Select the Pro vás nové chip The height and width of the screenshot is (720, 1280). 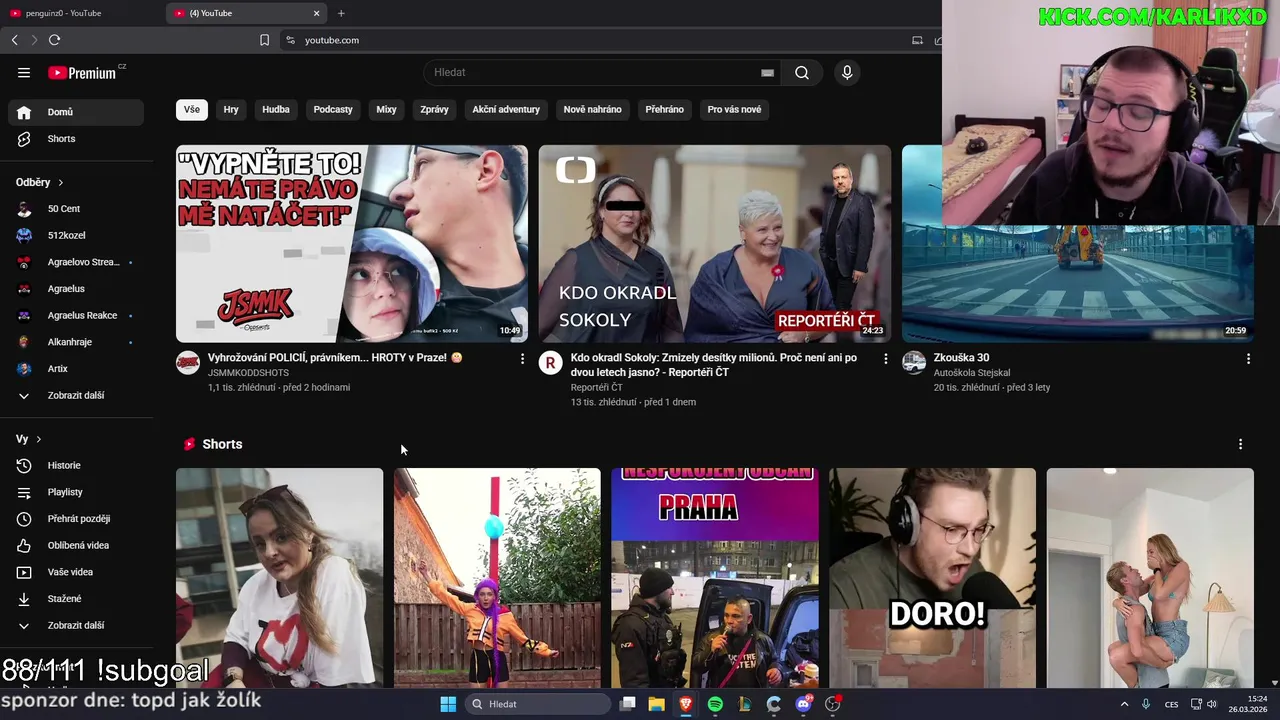[734, 110]
